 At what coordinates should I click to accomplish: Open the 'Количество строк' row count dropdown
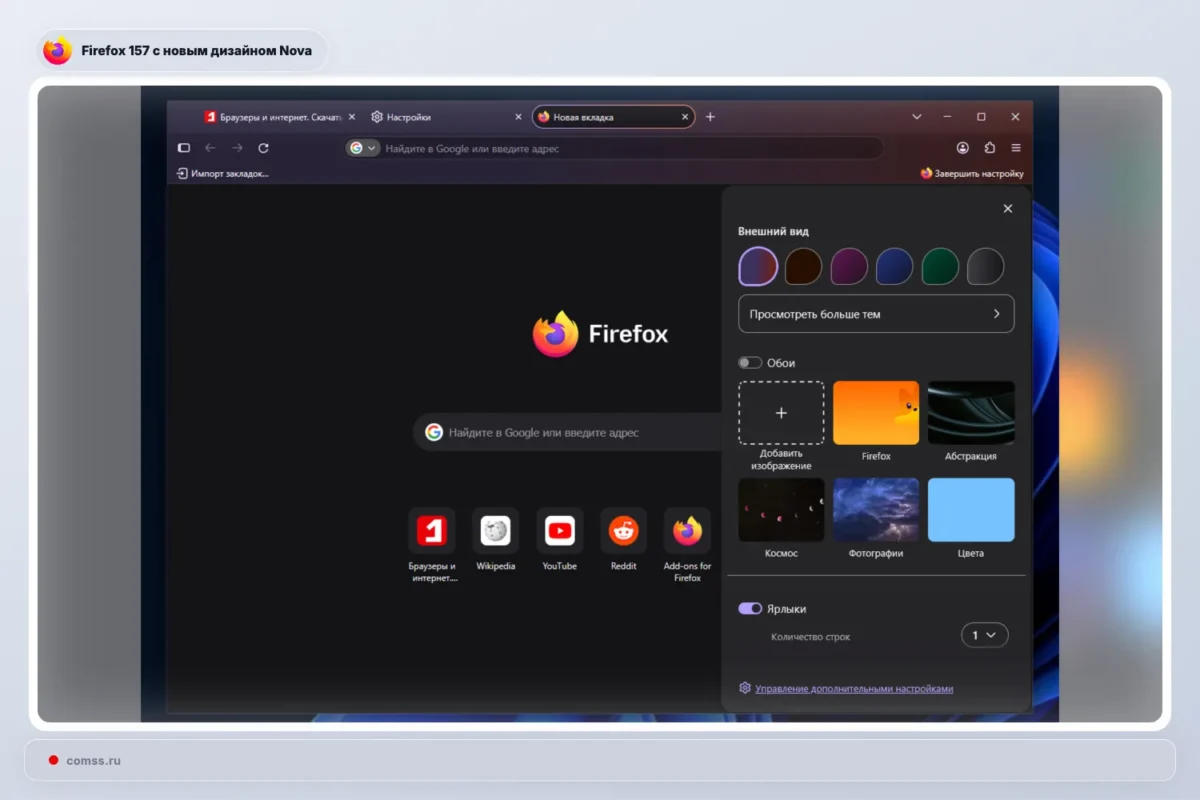(x=984, y=635)
